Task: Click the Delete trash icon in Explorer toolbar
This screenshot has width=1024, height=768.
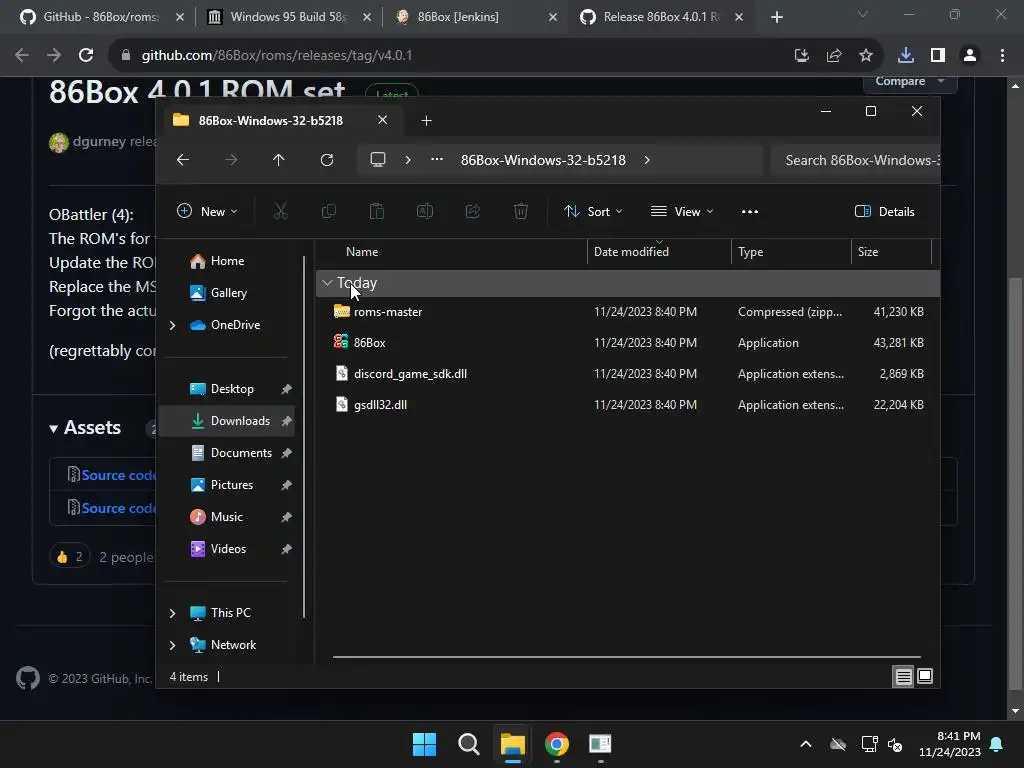Action: pos(520,211)
